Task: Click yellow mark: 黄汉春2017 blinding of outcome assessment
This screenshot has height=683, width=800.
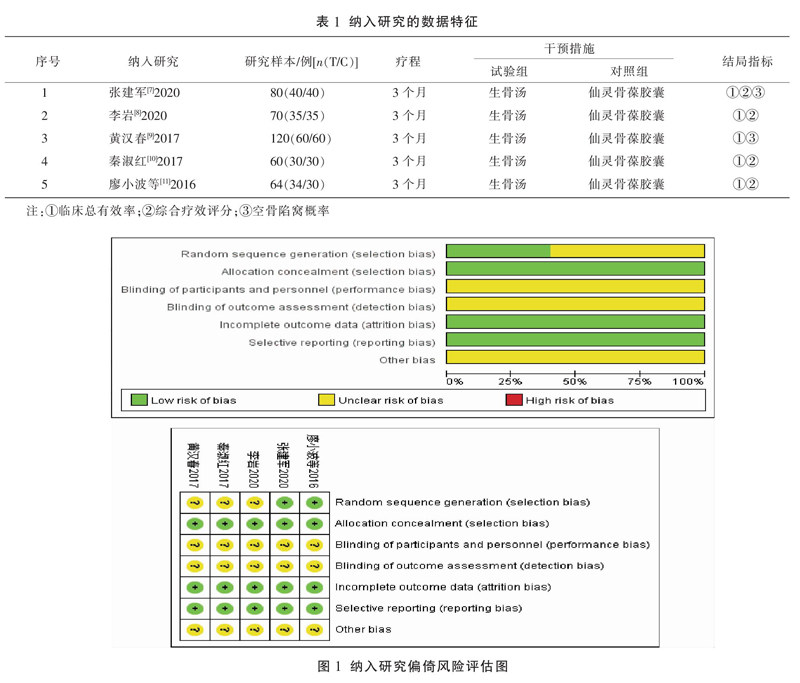Action: (195, 566)
